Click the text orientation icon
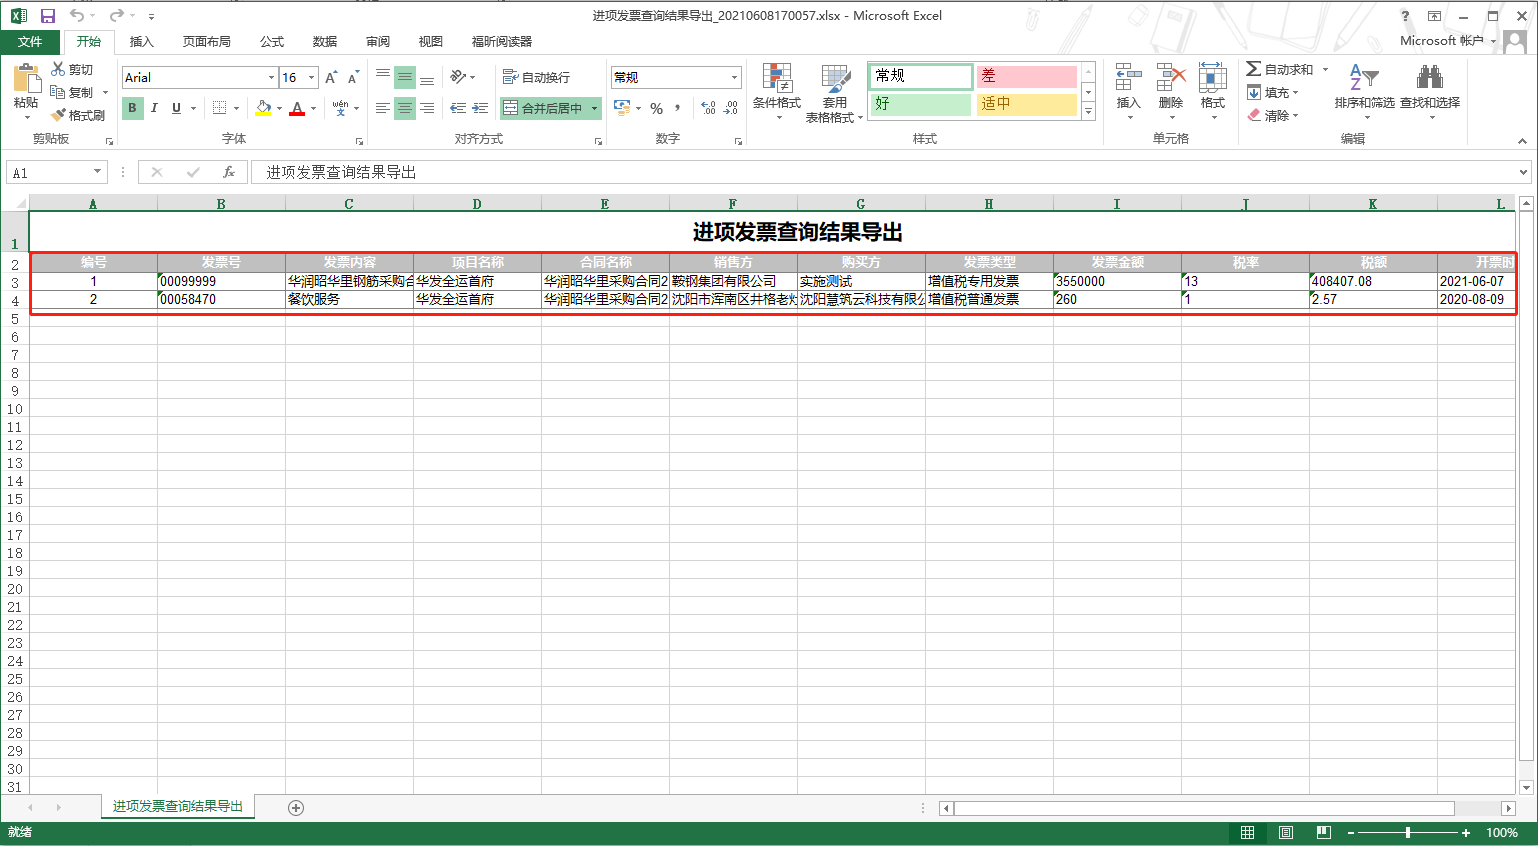This screenshot has width=1538, height=846. coord(458,77)
